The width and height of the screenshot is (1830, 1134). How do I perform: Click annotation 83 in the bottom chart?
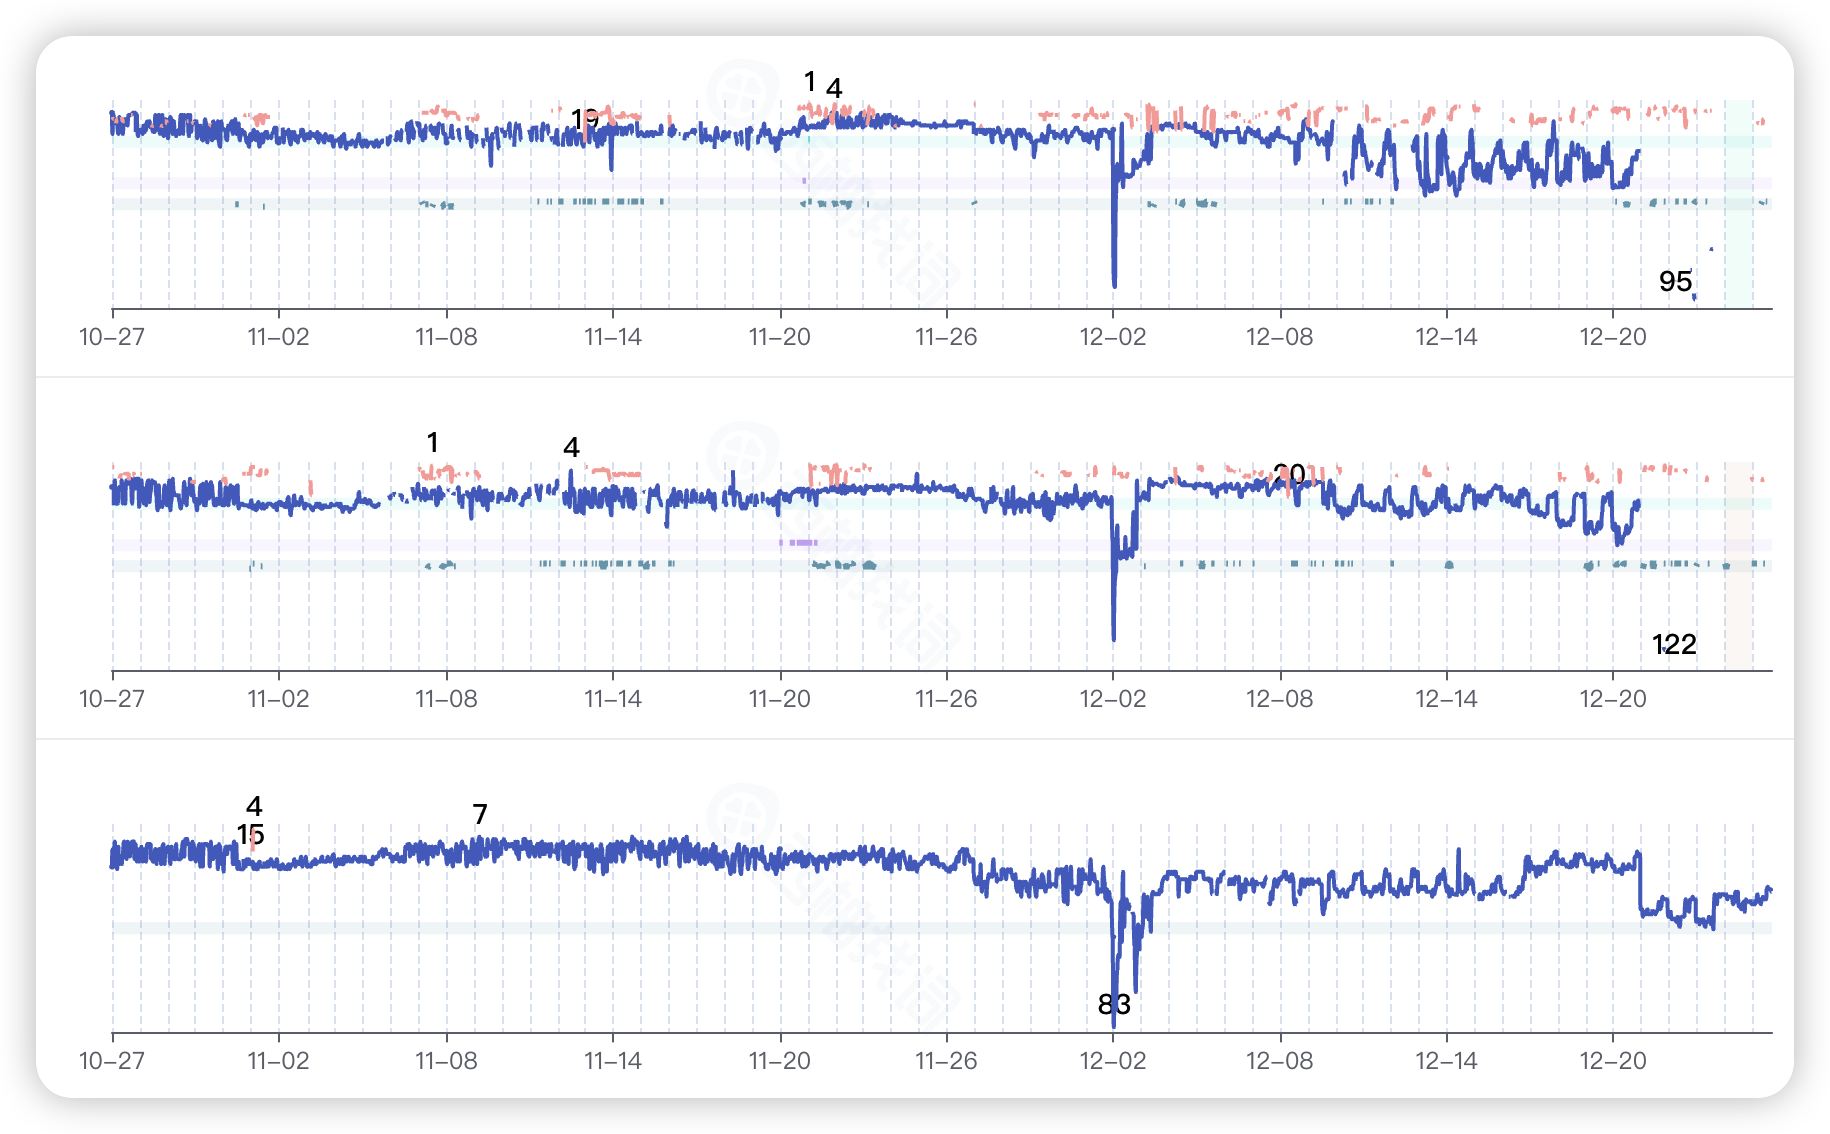[x=1114, y=1005]
